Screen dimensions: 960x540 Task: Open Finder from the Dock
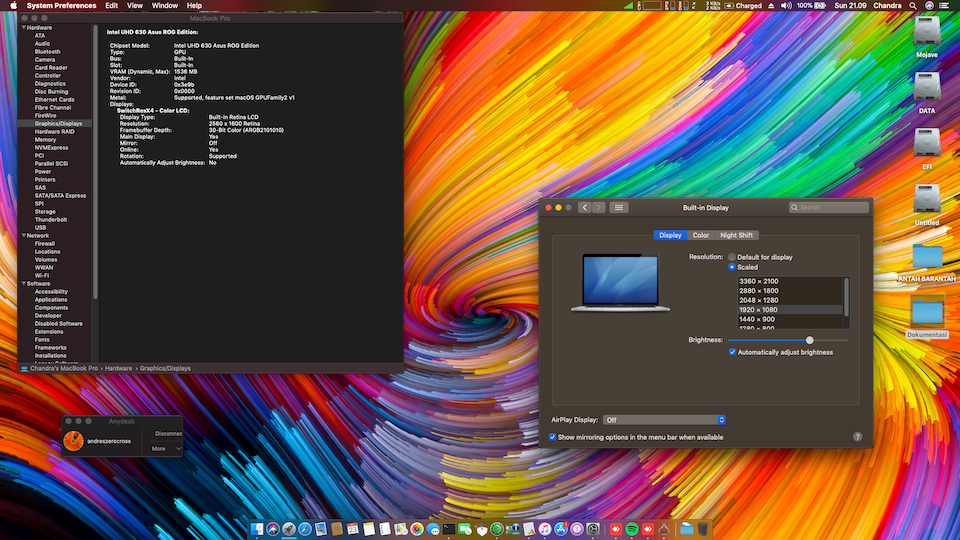point(257,528)
